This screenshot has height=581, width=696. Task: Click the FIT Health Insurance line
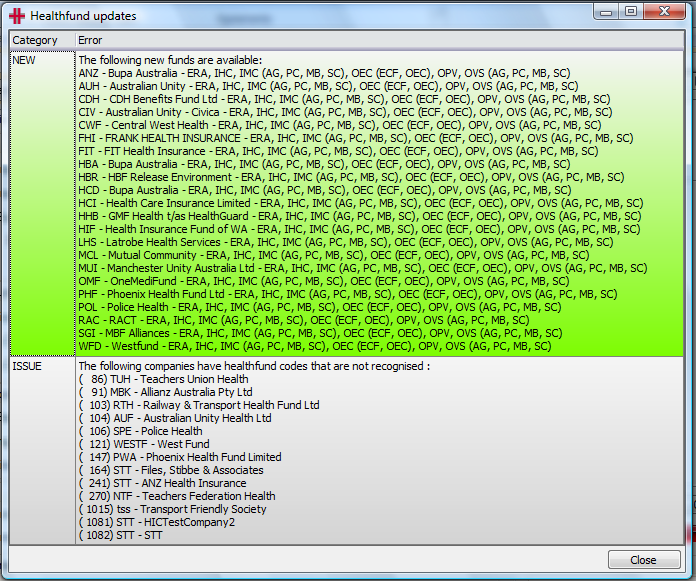pyautogui.click(x=339, y=151)
